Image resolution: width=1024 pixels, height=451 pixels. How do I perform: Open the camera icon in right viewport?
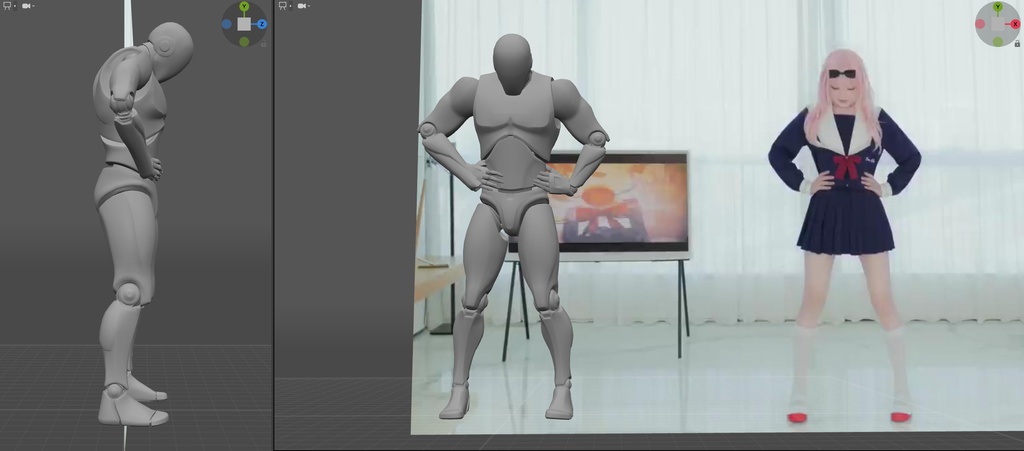(x=302, y=6)
